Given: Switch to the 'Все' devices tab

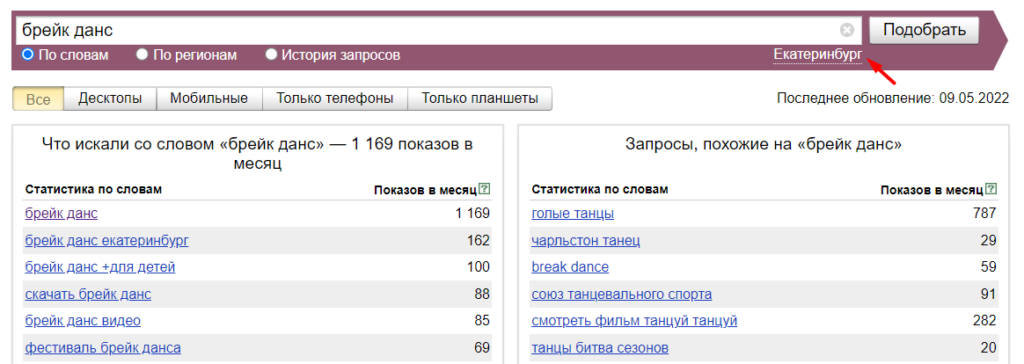Looking at the screenshot, I should 38,99.
